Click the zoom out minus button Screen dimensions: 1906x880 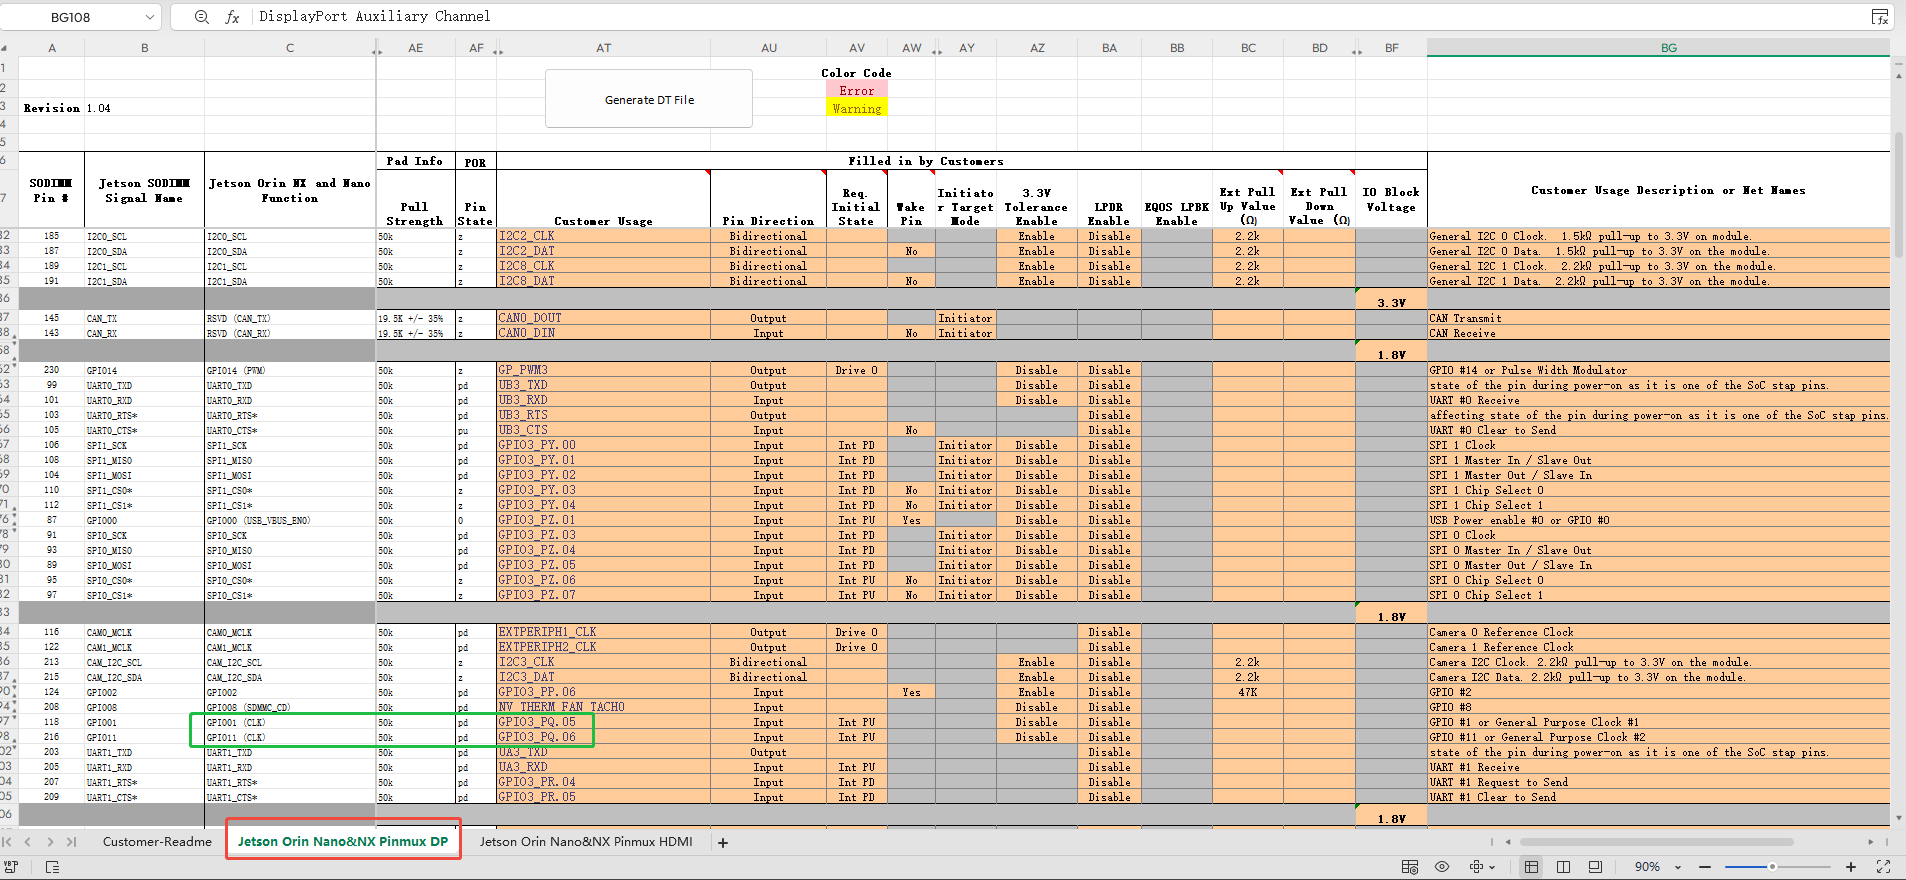(x=1705, y=867)
